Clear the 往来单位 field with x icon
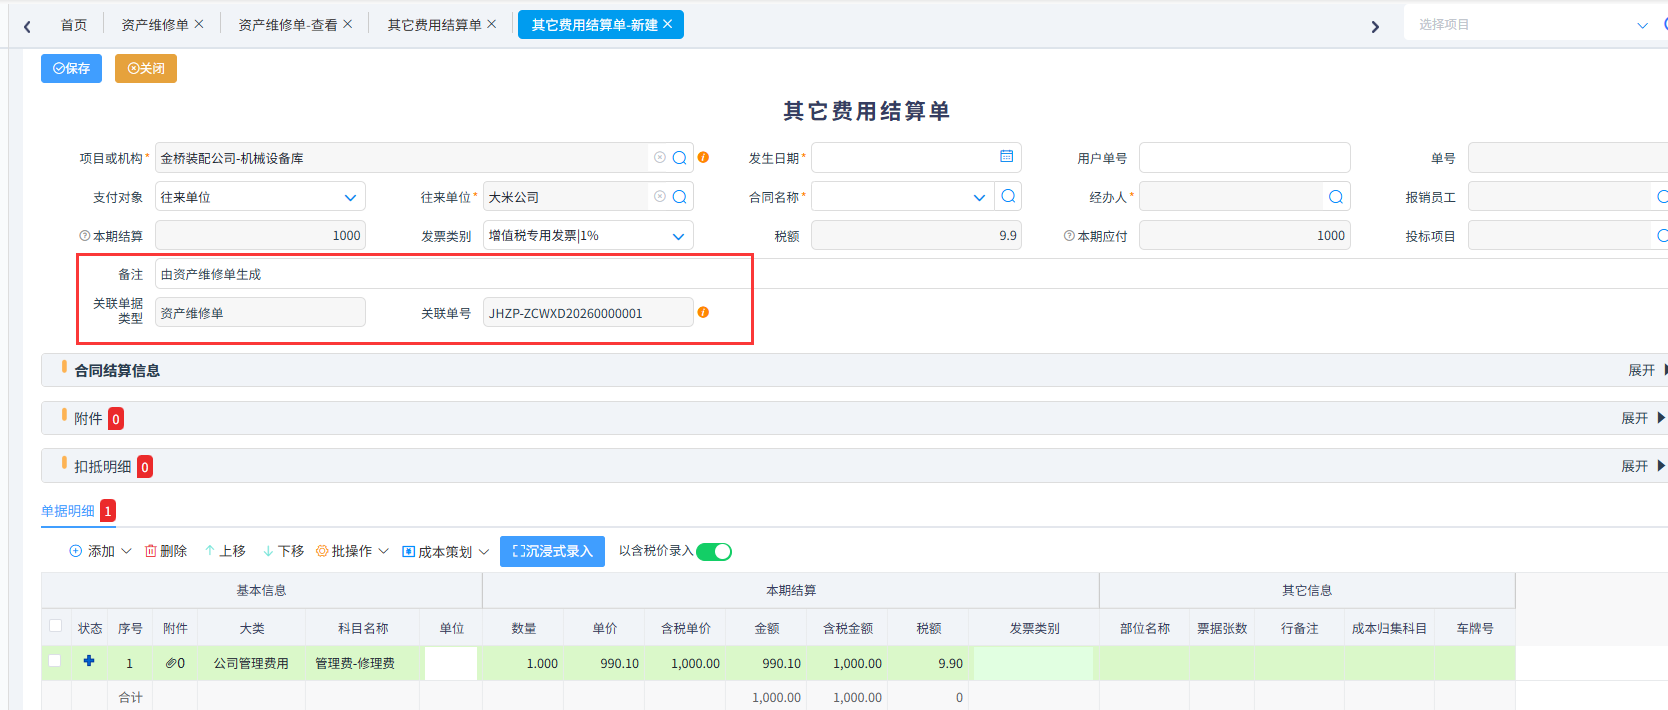The image size is (1668, 710). click(659, 197)
